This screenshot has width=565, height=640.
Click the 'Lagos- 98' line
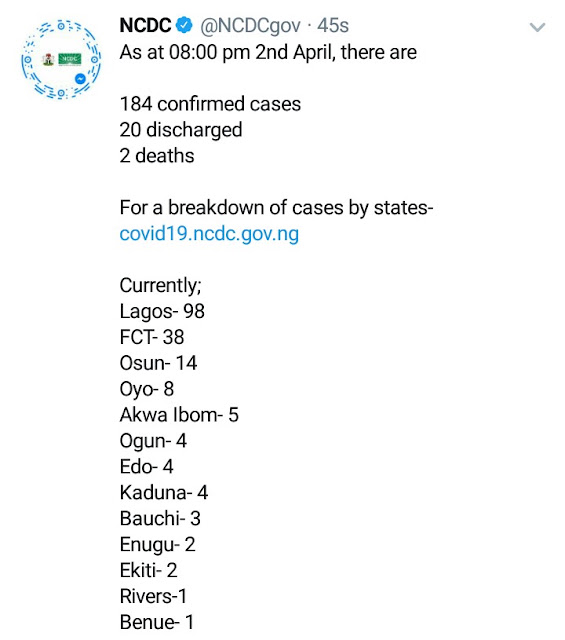pyautogui.click(x=162, y=311)
